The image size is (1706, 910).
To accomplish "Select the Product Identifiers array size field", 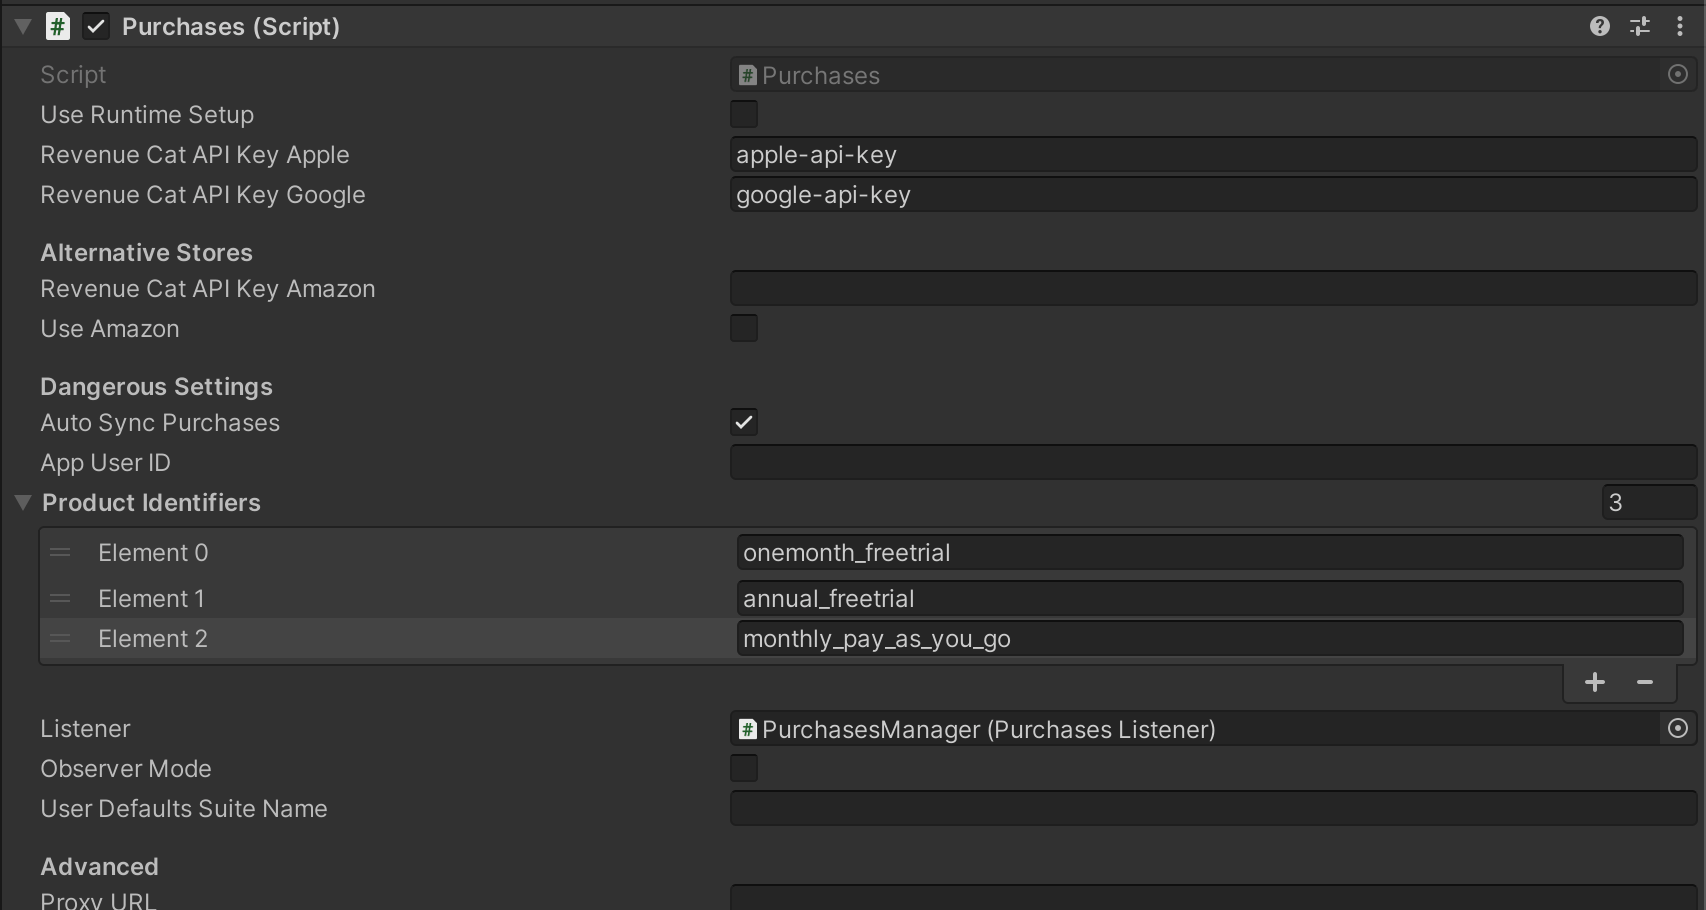I will tap(1648, 503).
